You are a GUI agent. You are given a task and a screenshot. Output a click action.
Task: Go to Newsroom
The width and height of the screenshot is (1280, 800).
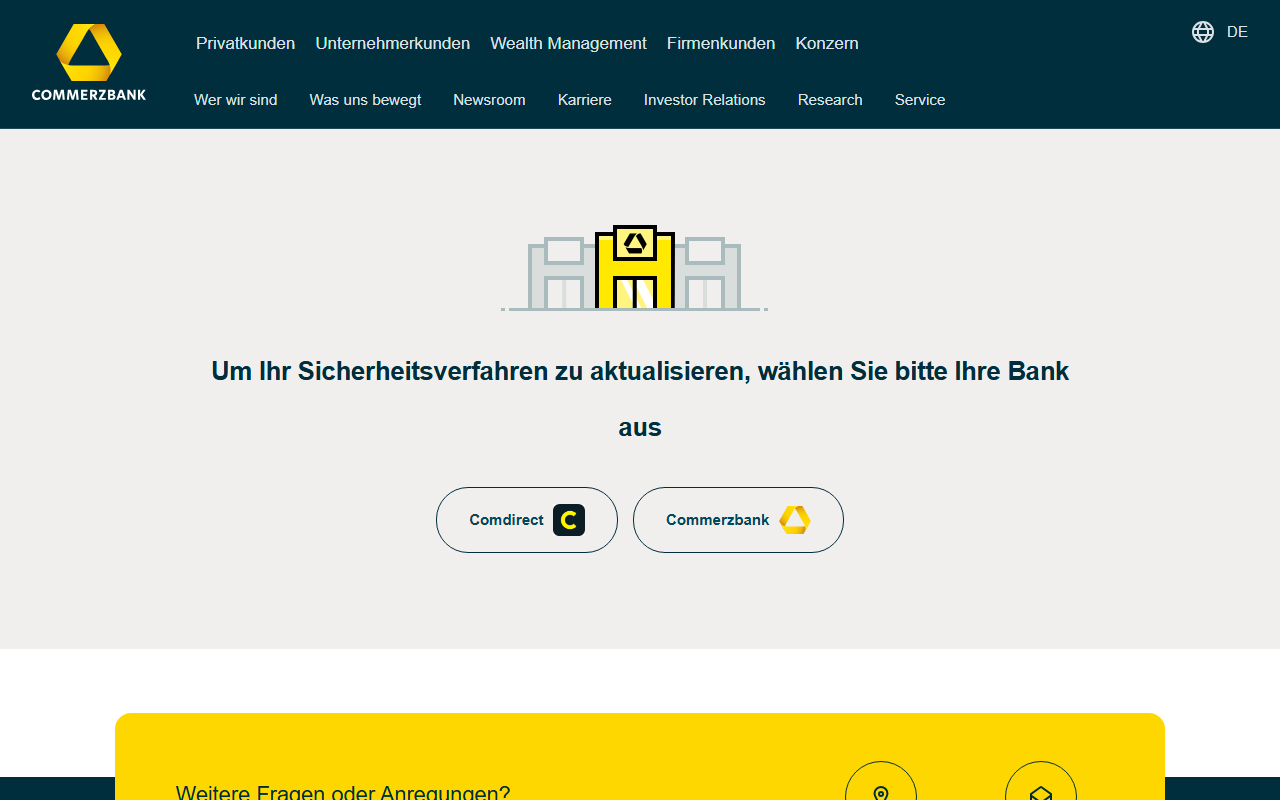coord(489,100)
